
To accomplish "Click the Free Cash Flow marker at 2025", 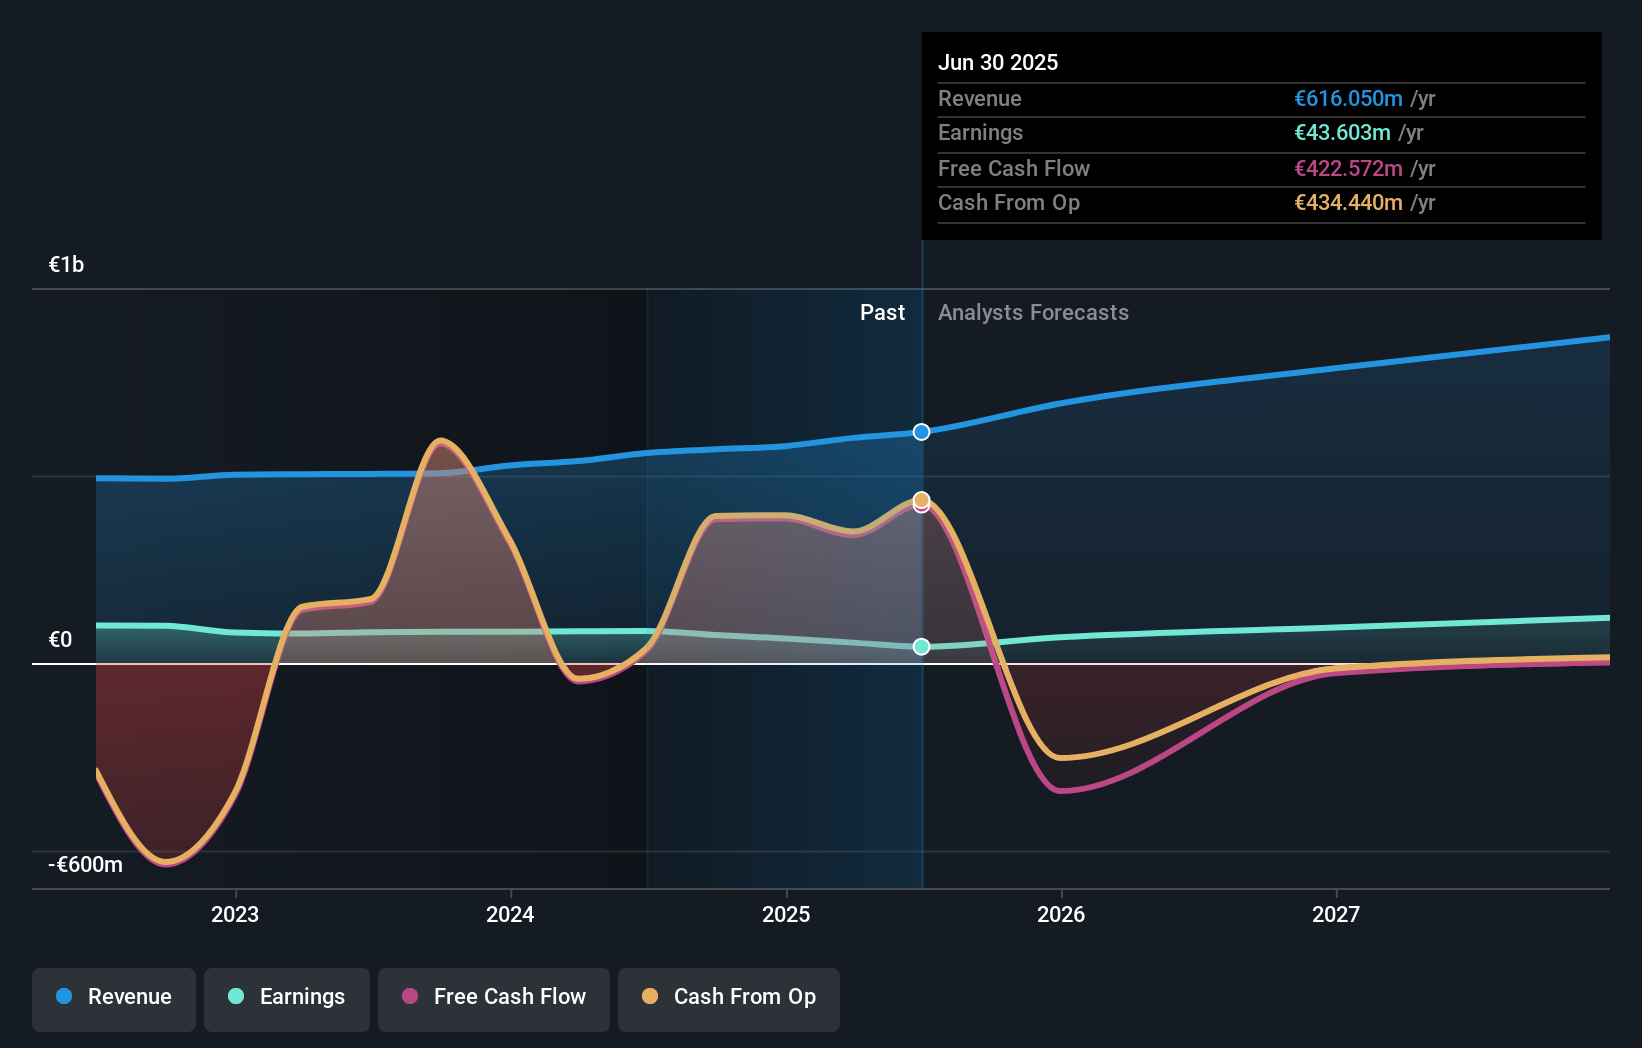I will [919, 507].
